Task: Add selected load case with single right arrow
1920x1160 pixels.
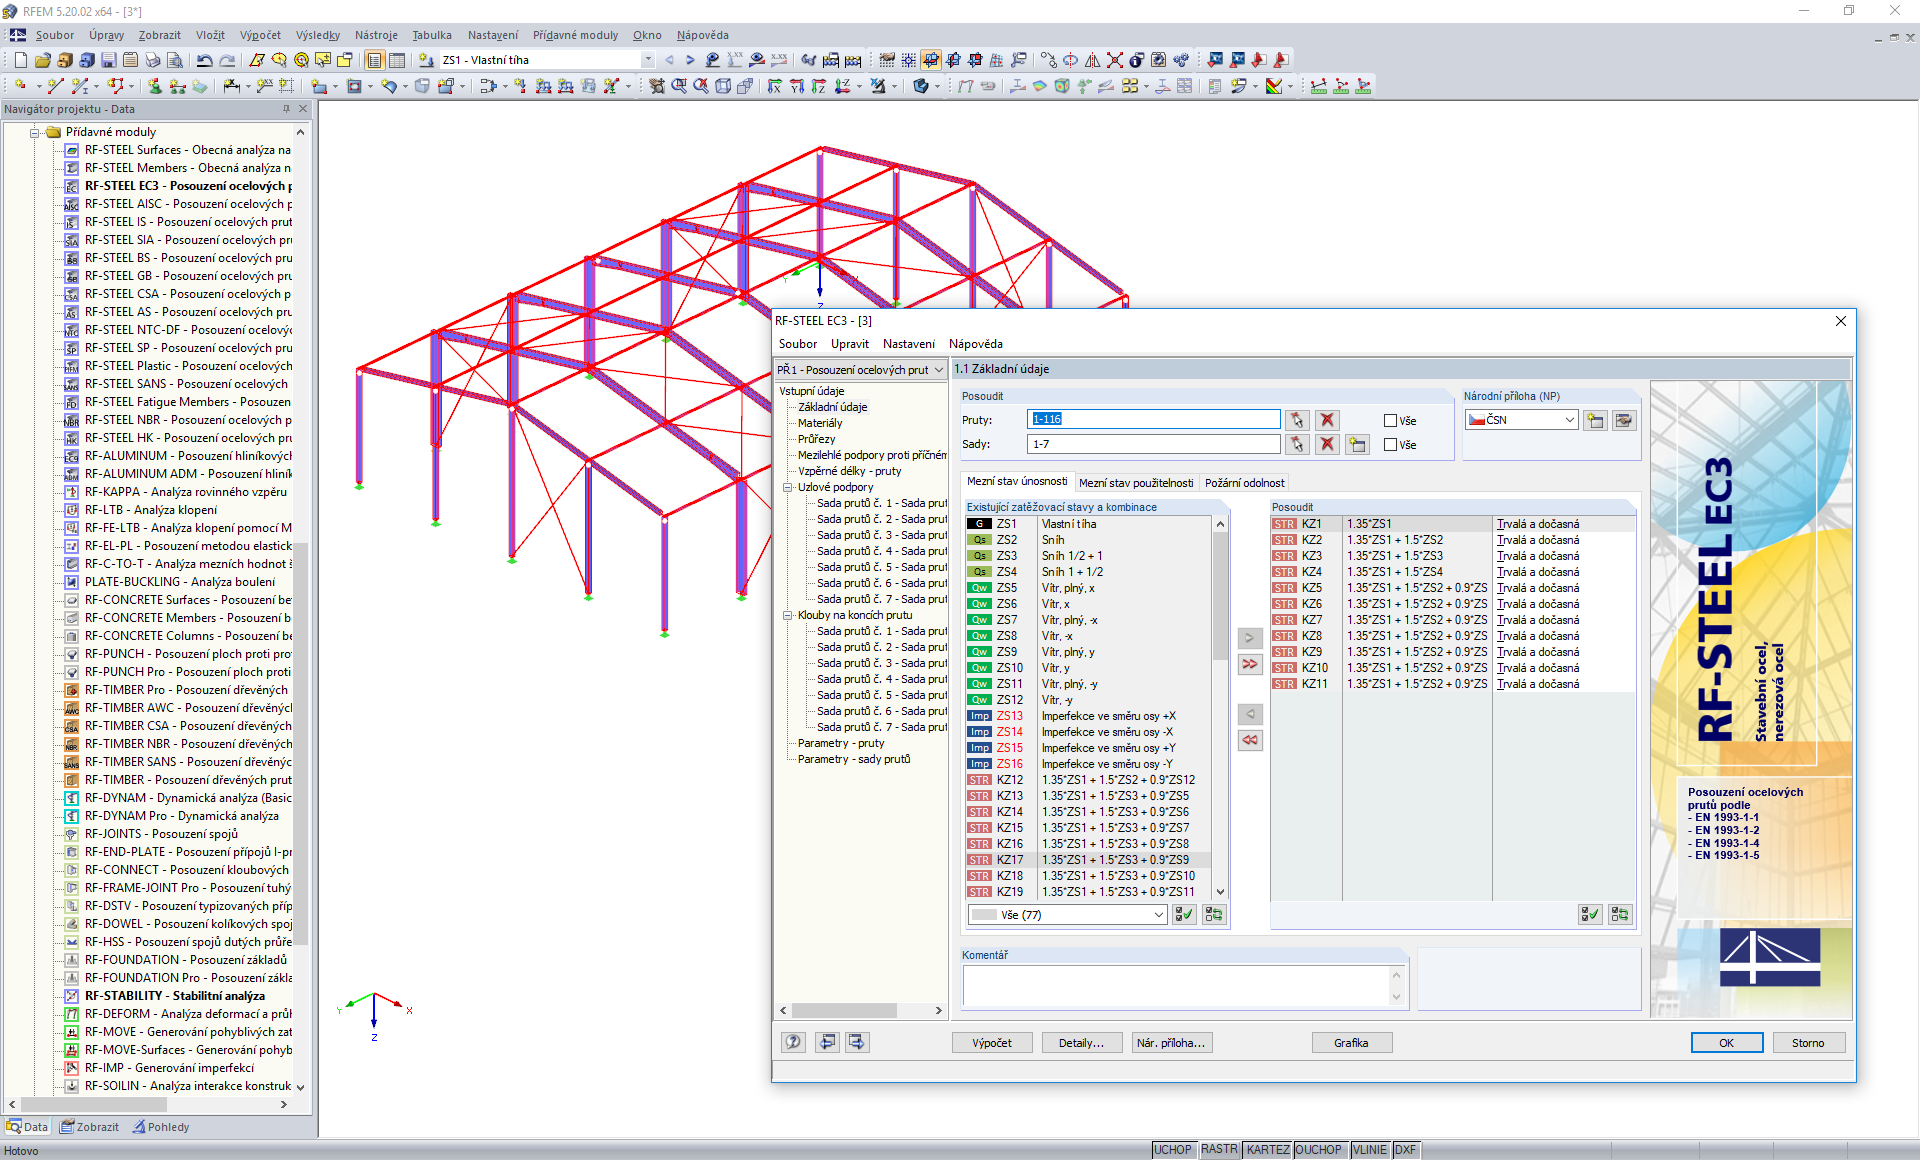Action: coord(1250,637)
